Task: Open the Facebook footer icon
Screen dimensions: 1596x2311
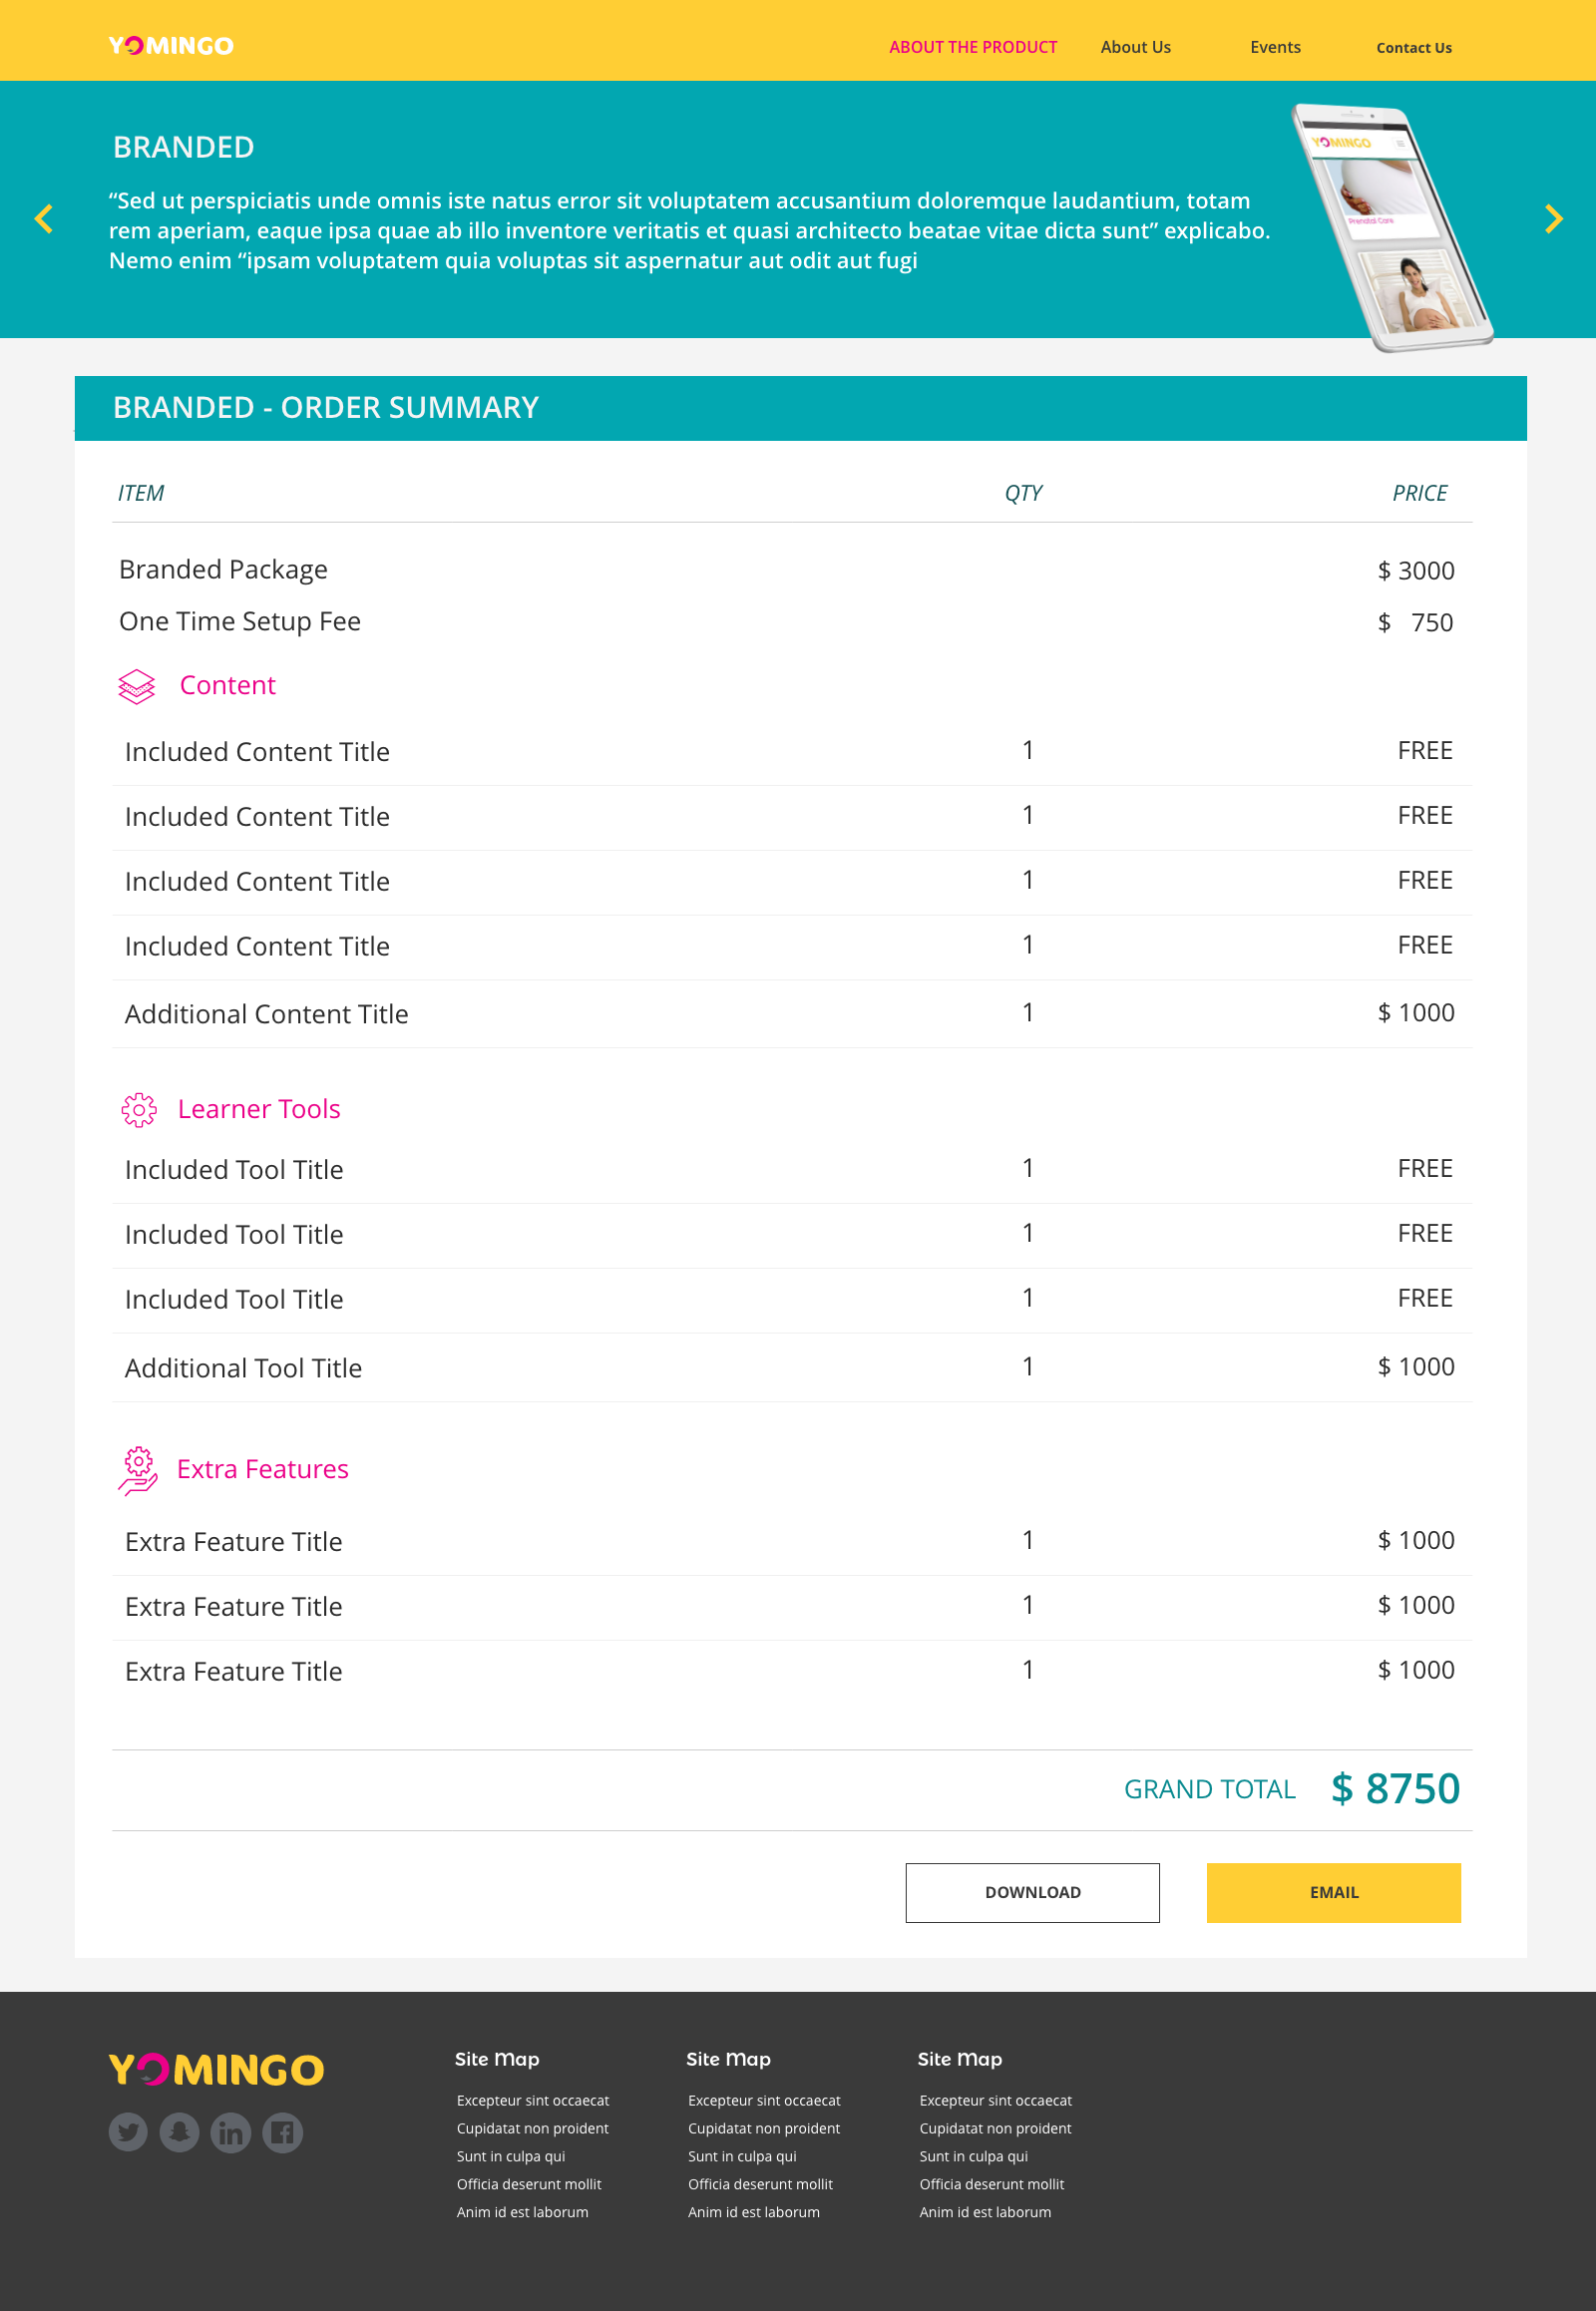Action: 283,2132
